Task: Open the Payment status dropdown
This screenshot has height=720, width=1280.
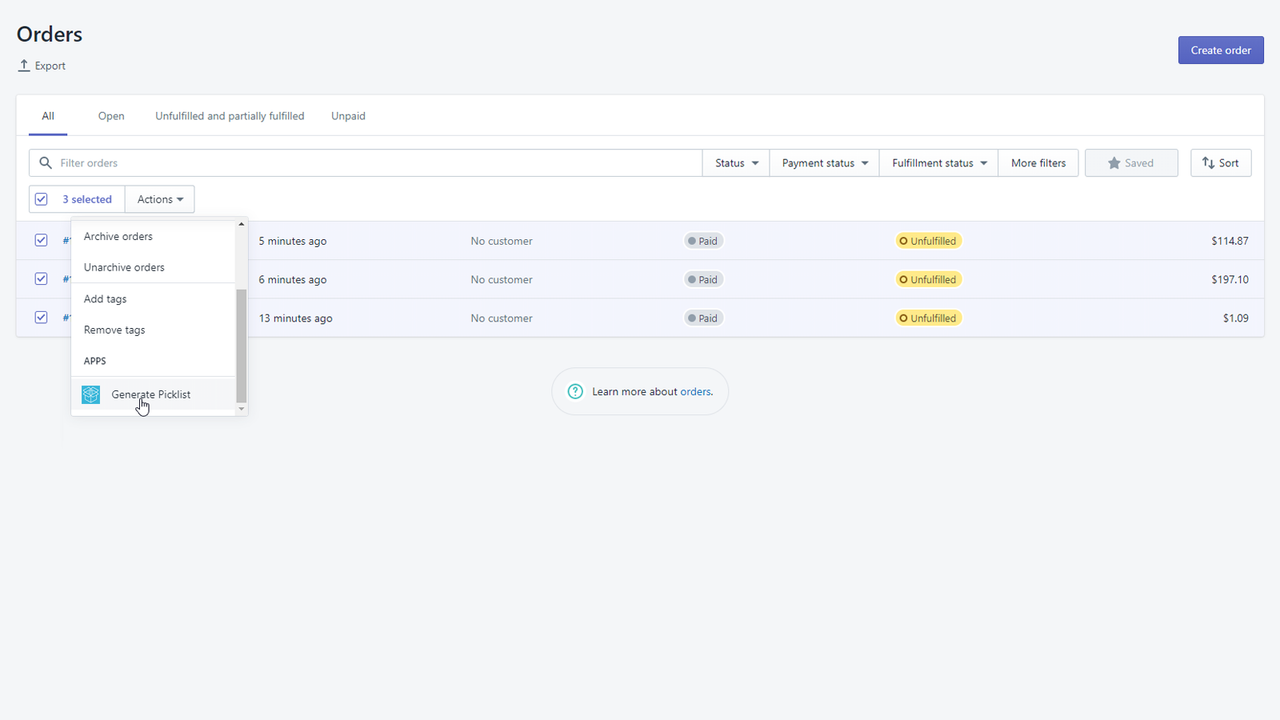Action: pyautogui.click(x=823, y=162)
